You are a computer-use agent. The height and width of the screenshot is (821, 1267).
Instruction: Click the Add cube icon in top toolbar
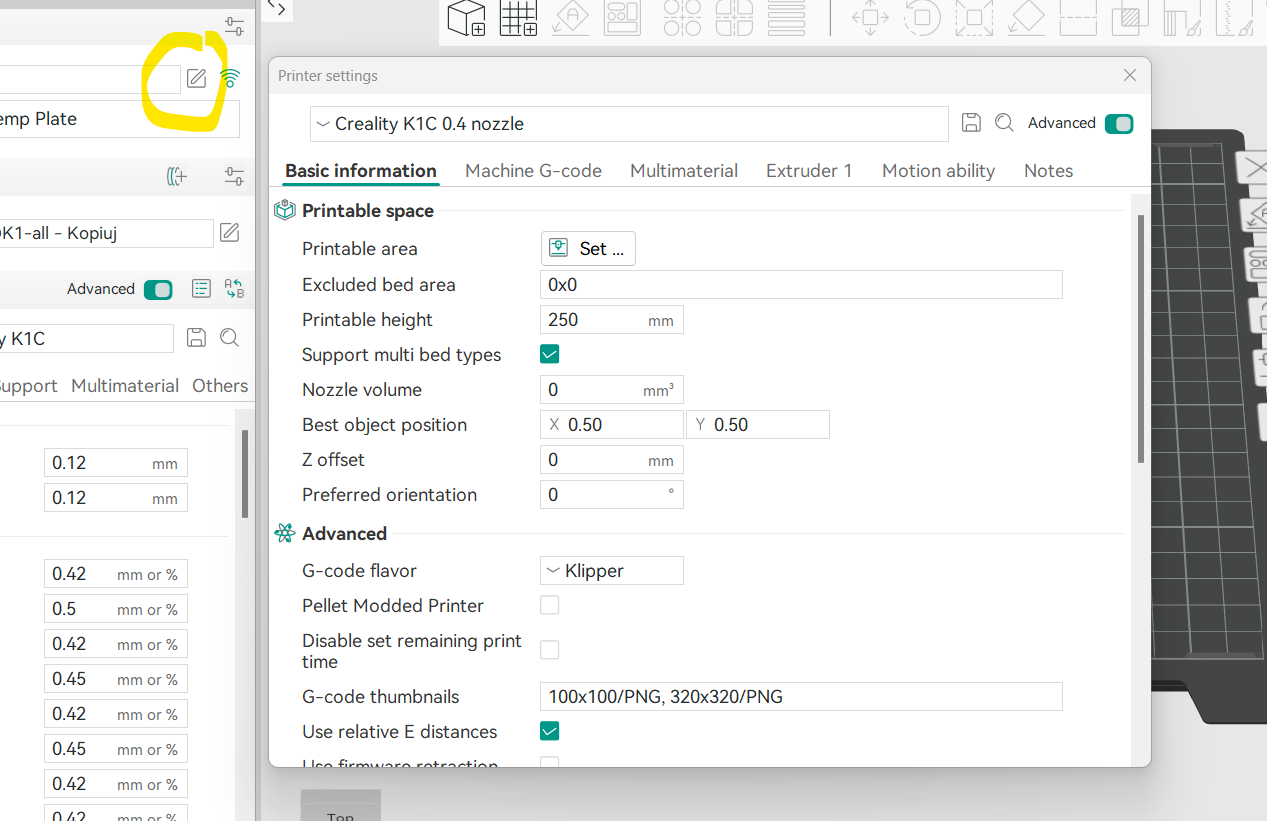click(466, 18)
